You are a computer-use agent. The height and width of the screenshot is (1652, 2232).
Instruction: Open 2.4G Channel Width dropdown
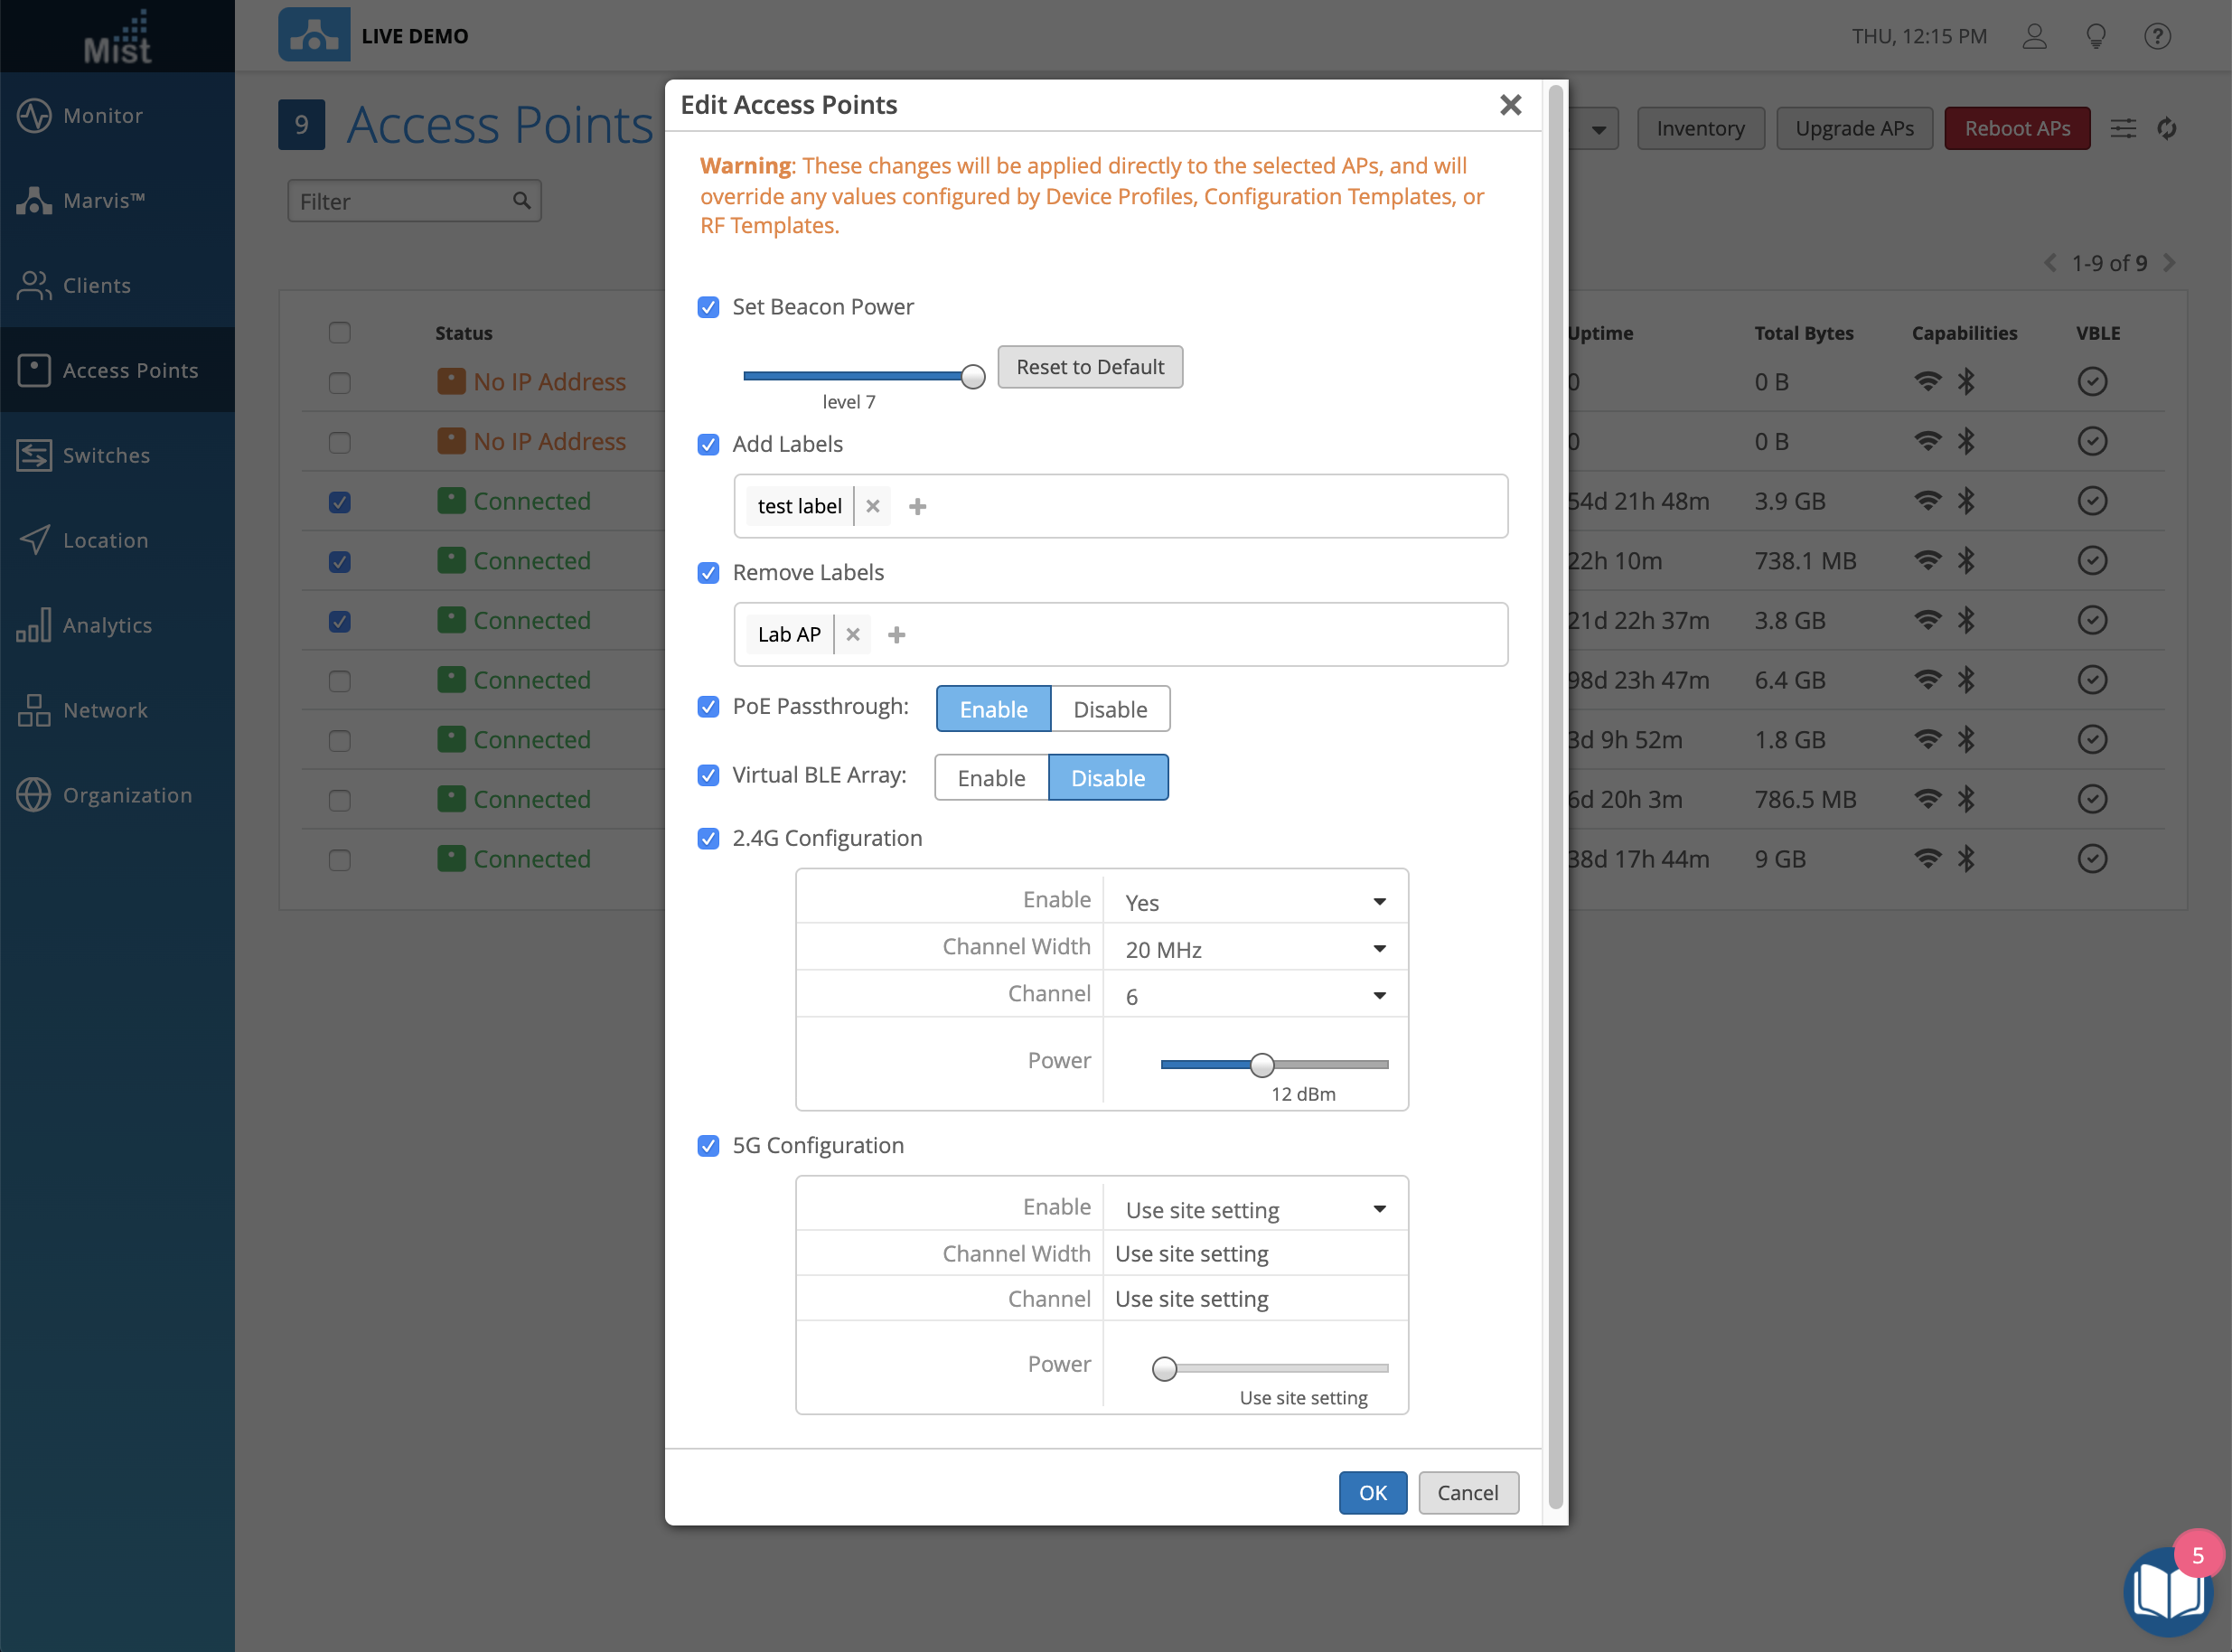click(x=1255, y=948)
